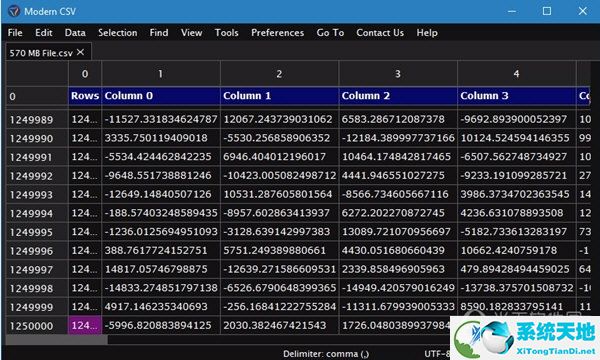Select row header 1249994

tap(37, 213)
